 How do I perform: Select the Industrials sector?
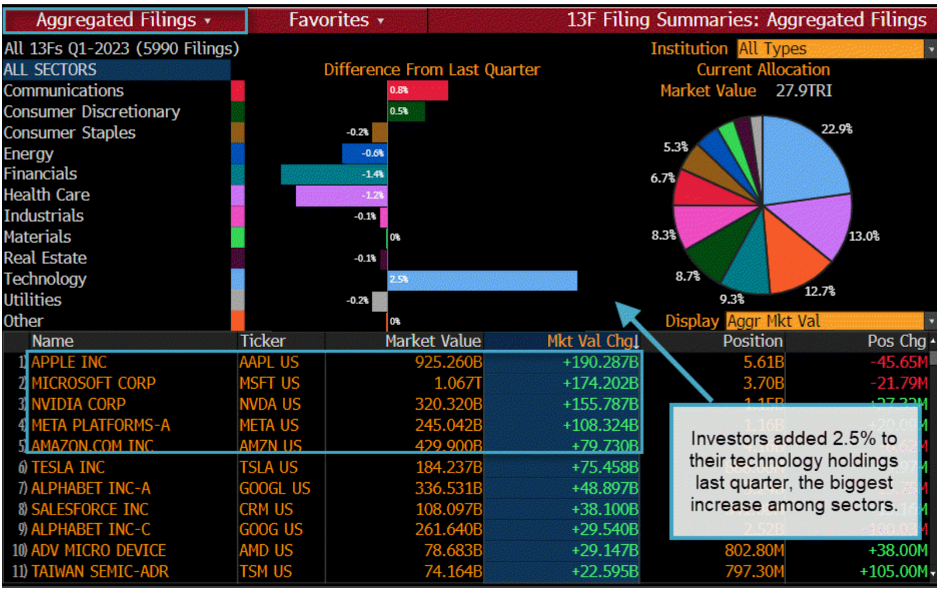(44, 216)
